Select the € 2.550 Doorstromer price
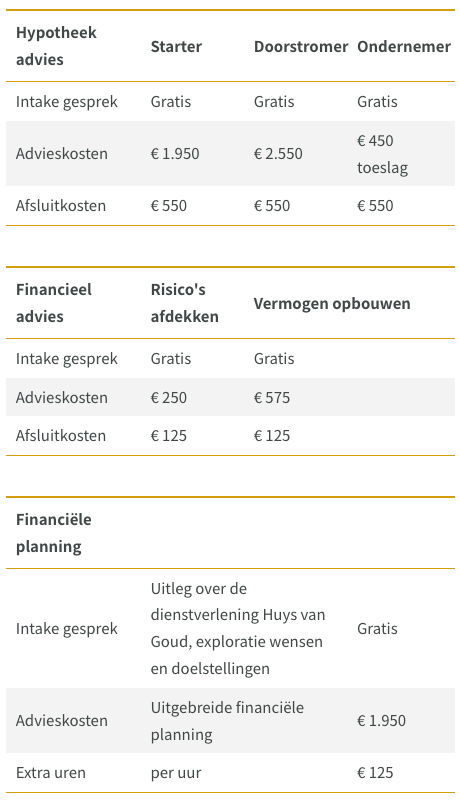Screen dimensions: 460x801 pos(278,154)
